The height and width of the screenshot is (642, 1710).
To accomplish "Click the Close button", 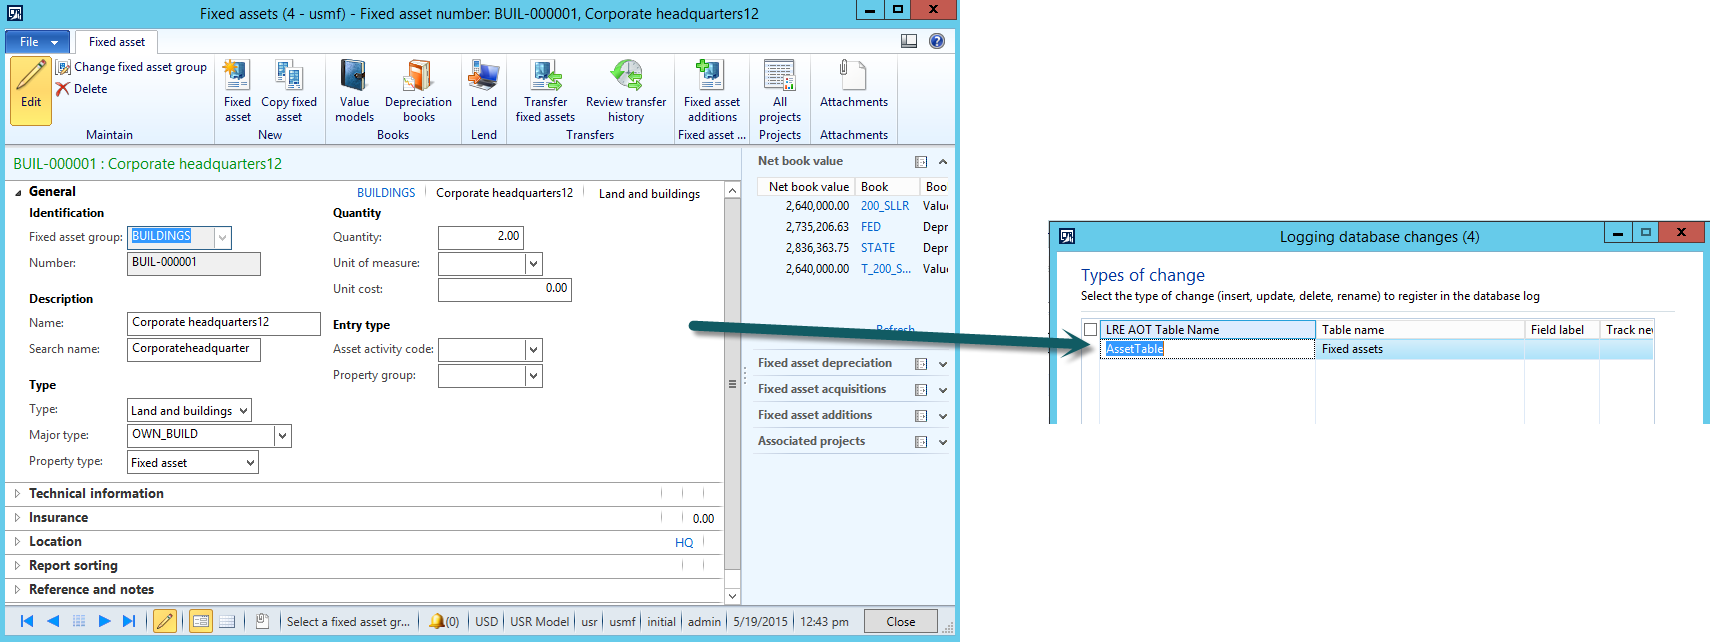I will (x=900, y=621).
